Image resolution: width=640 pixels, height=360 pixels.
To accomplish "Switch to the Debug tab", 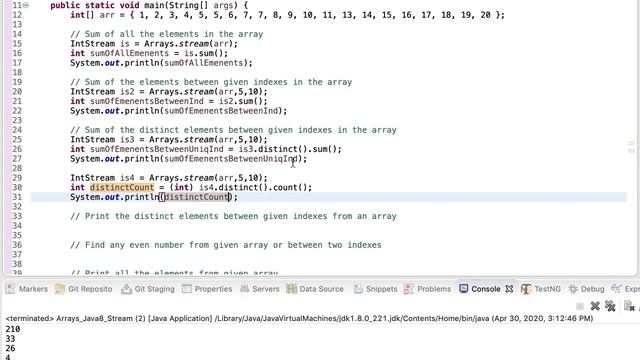I will 586,289.
